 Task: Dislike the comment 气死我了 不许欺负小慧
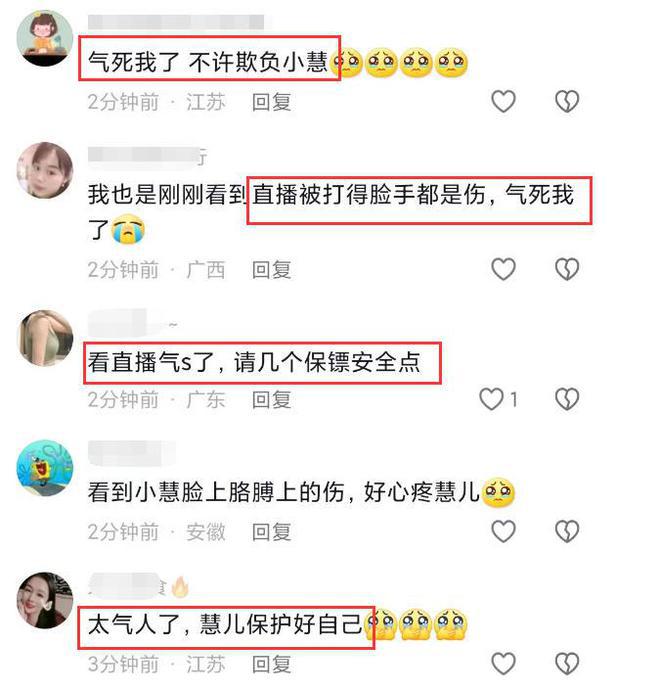(x=567, y=101)
